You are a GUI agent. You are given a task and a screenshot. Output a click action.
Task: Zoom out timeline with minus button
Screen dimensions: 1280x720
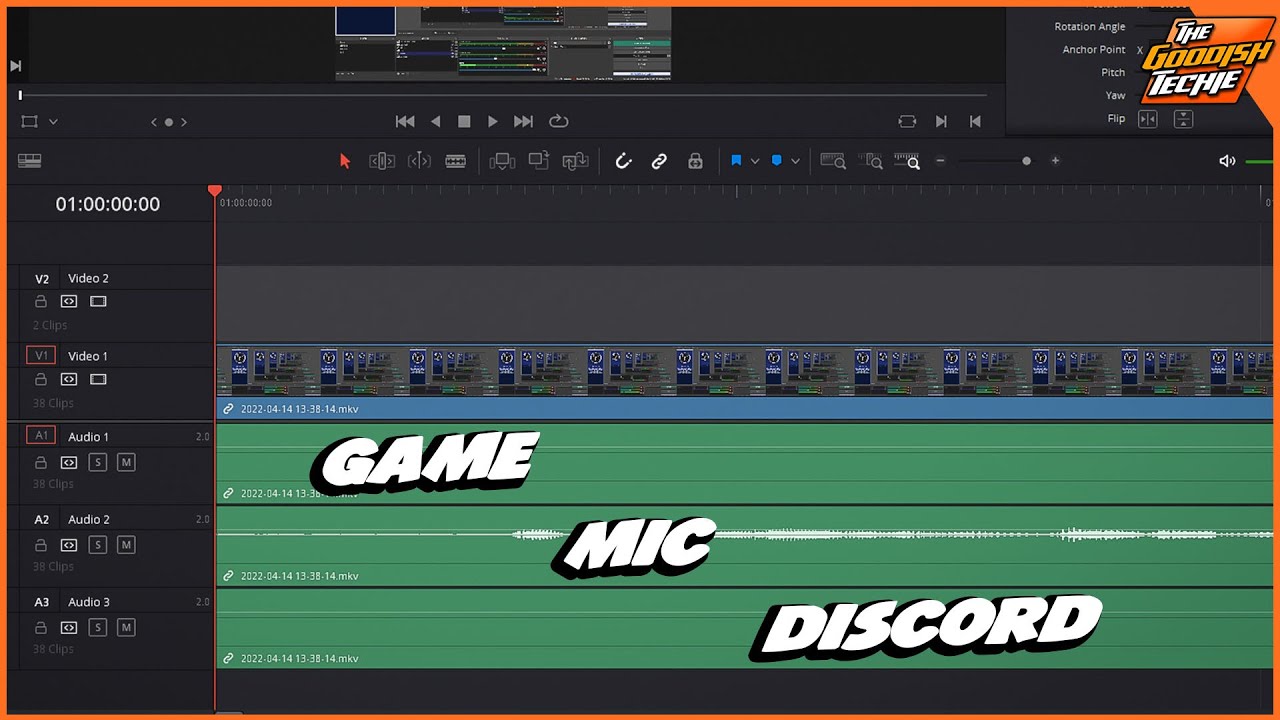click(940, 161)
